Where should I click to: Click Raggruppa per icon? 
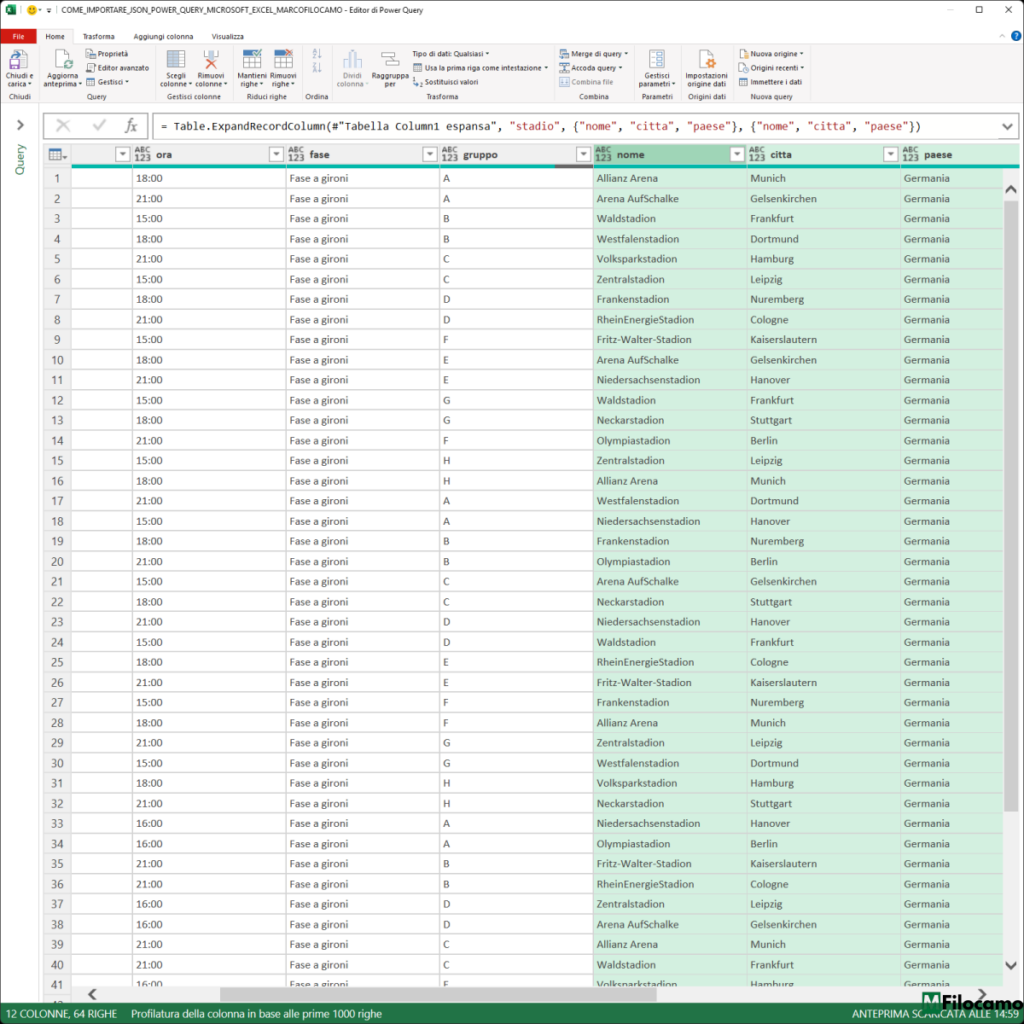pos(390,59)
